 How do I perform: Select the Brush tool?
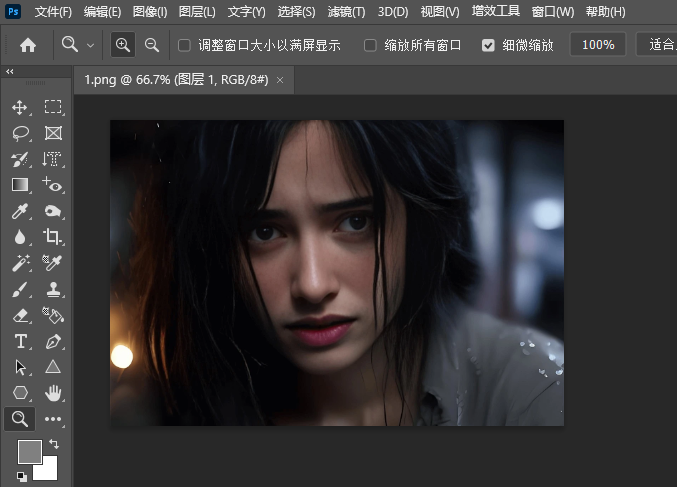(x=20, y=290)
